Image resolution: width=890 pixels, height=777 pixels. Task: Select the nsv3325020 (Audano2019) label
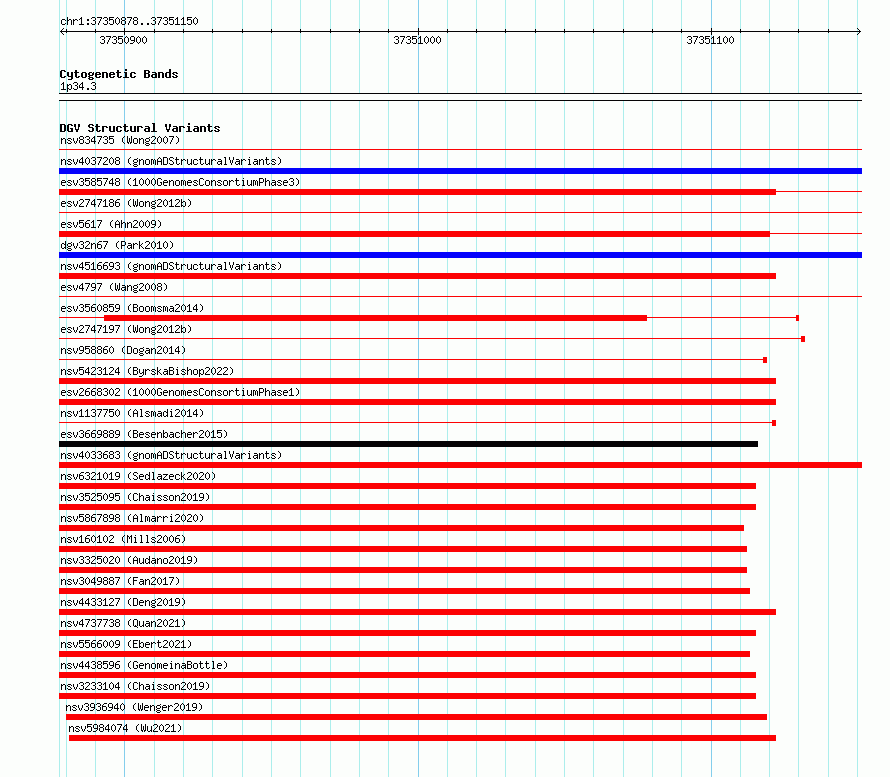129,560
